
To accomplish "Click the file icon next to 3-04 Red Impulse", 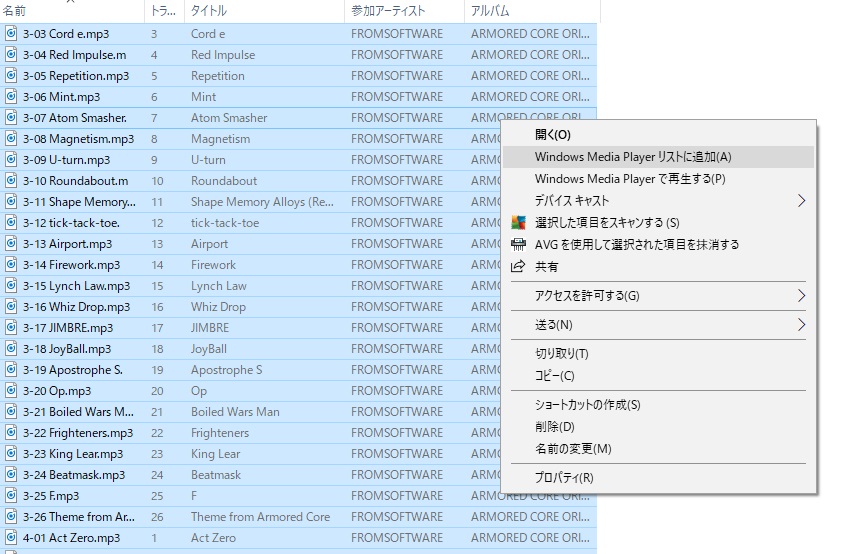I will 10,55.
